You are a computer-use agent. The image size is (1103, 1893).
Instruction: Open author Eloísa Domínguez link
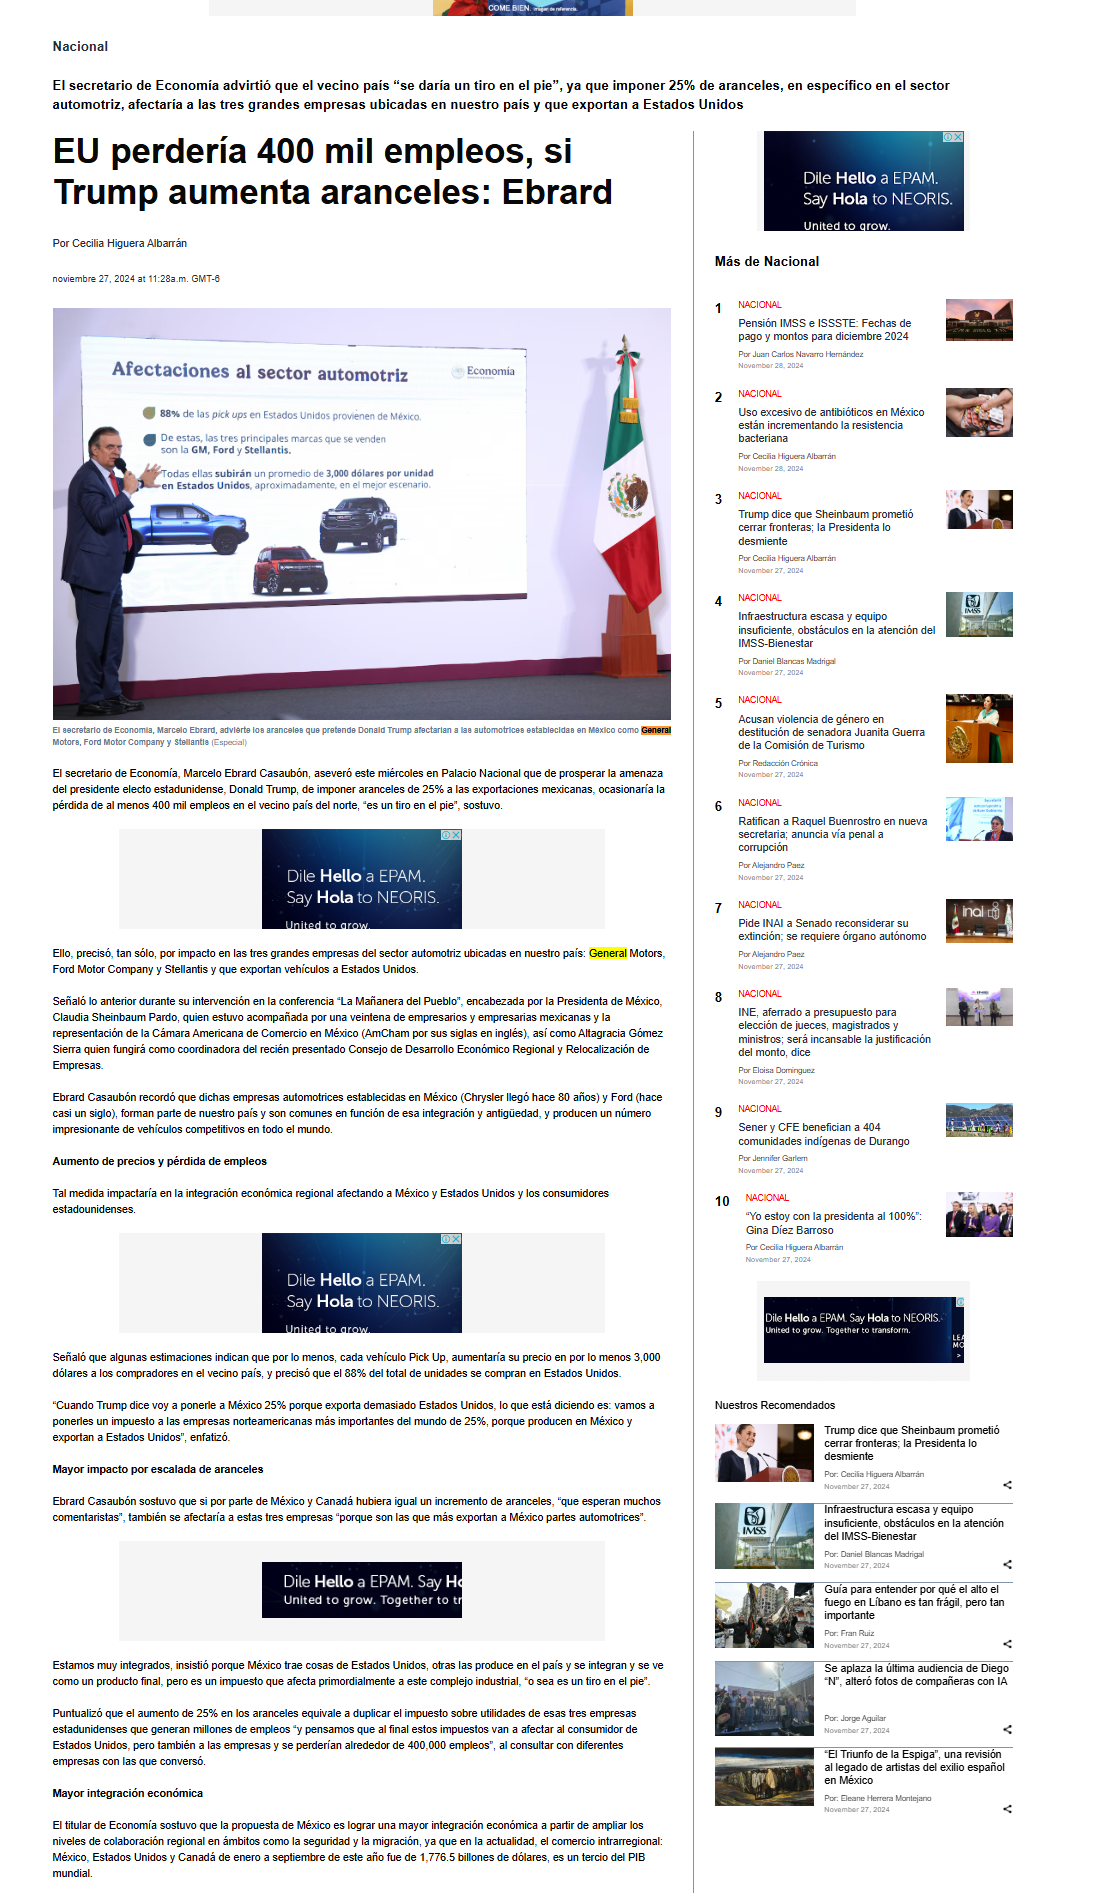point(784,1070)
